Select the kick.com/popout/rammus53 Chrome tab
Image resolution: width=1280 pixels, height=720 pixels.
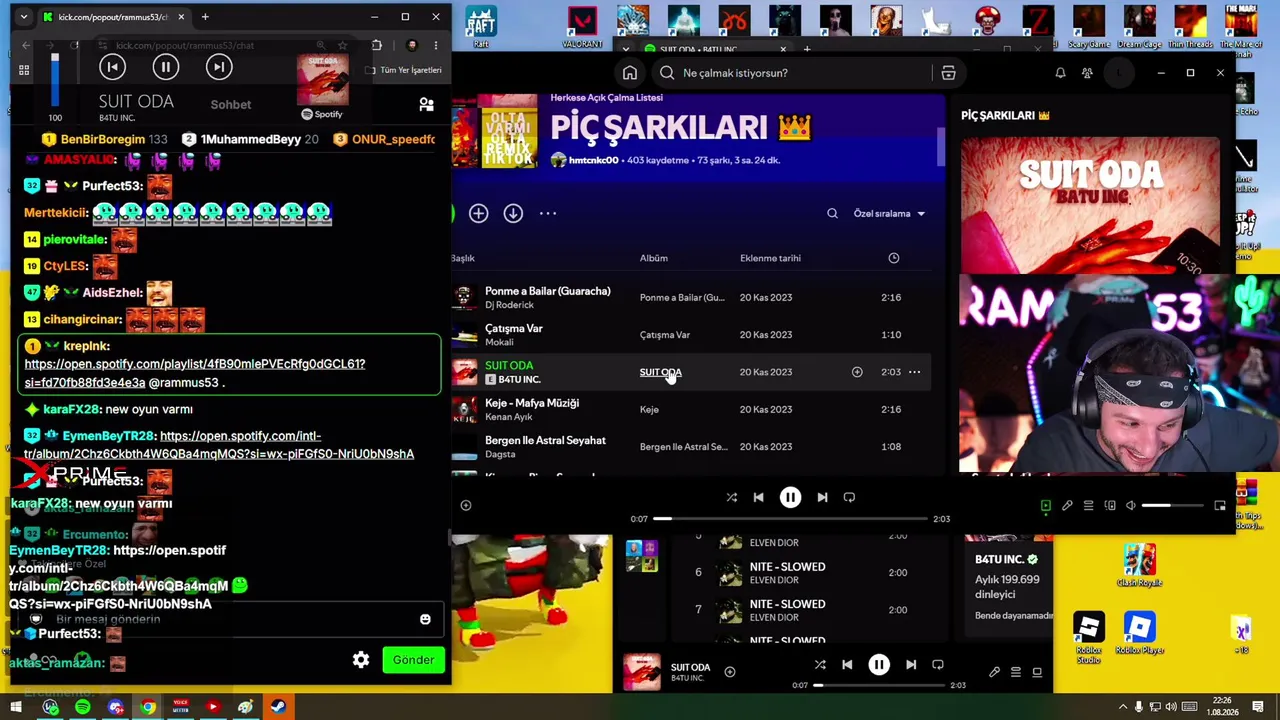click(114, 17)
